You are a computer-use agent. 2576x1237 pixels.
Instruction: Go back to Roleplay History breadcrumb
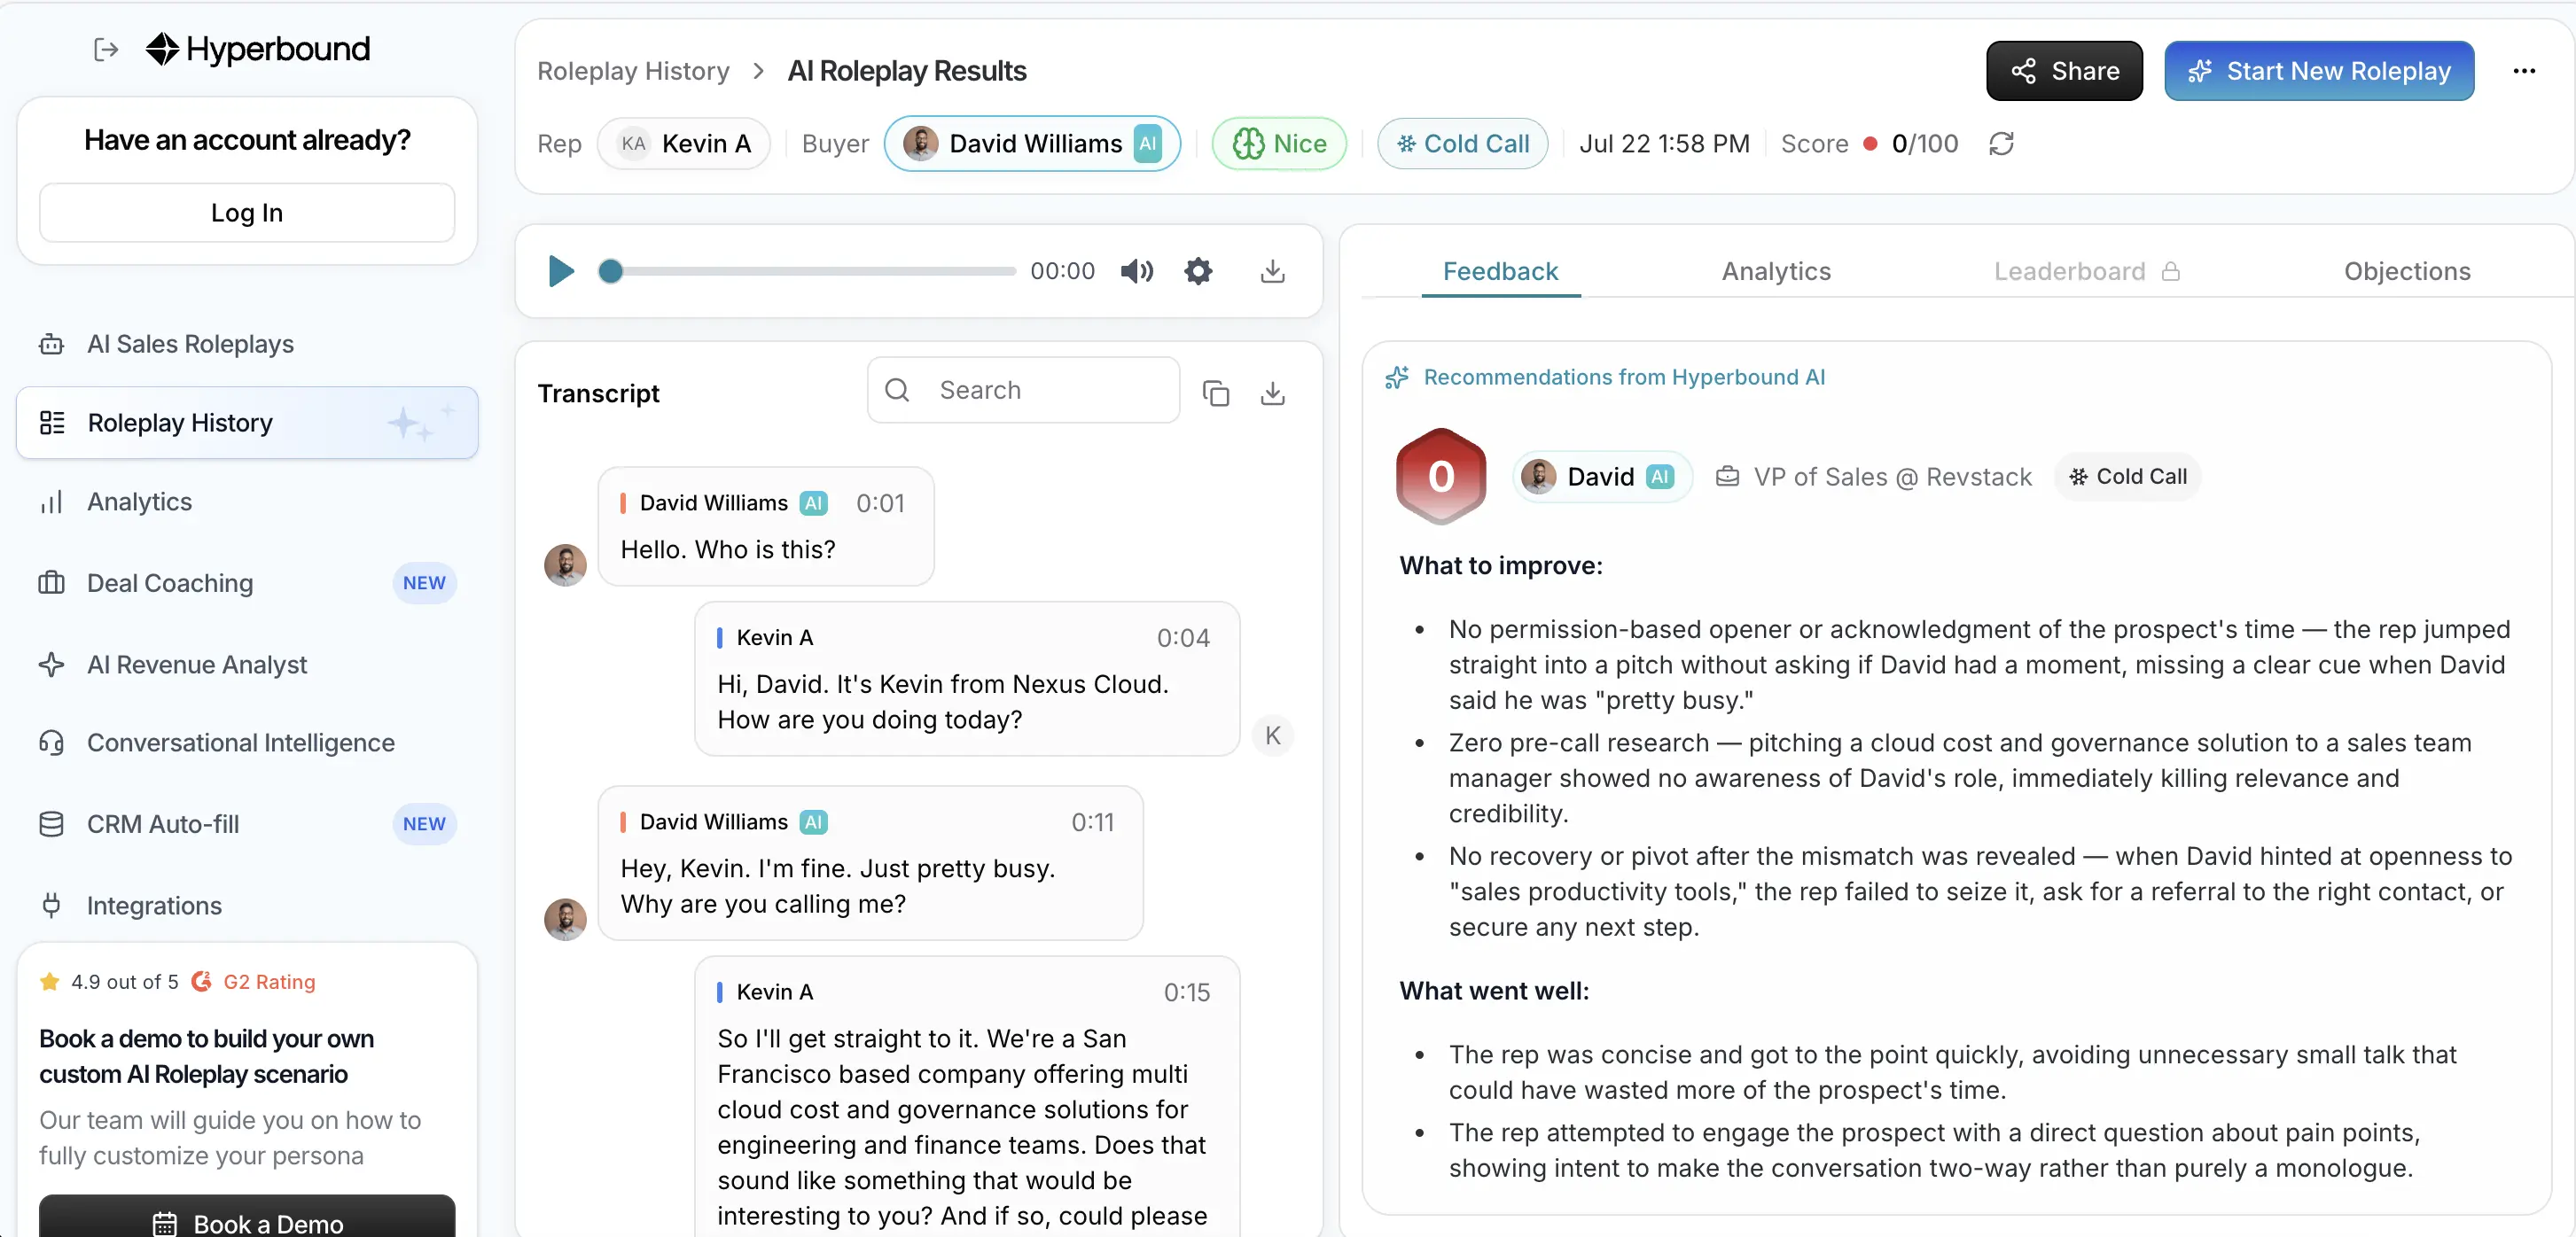coord(633,71)
